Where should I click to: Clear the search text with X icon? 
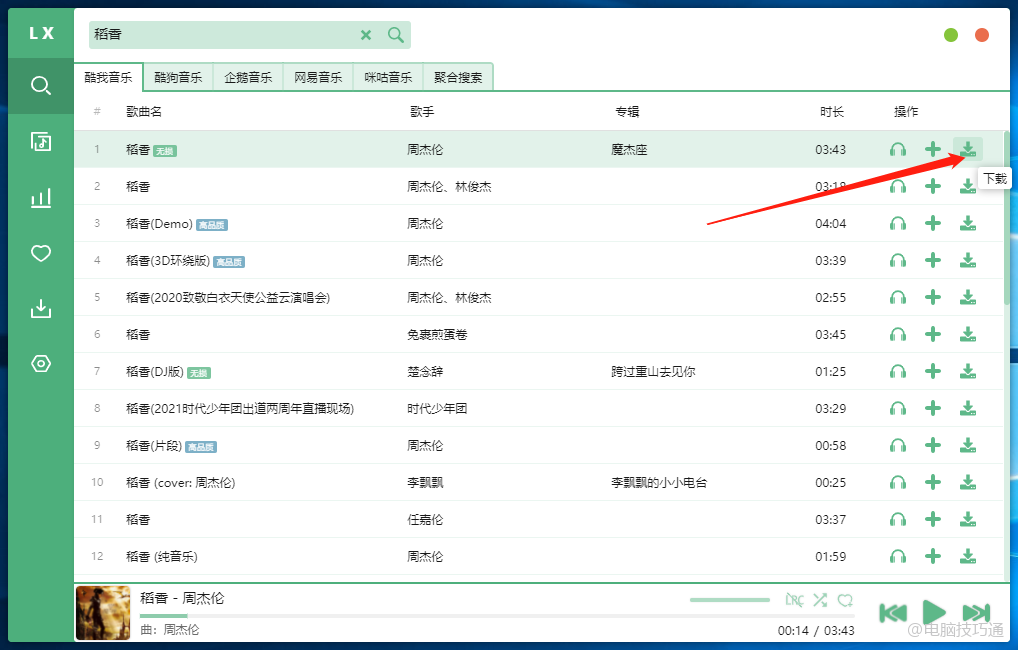point(366,35)
